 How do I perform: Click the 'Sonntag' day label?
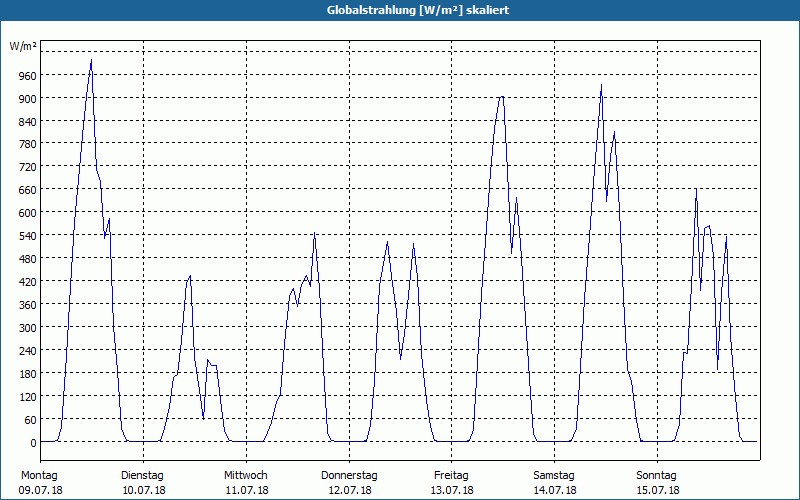pos(656,476)
